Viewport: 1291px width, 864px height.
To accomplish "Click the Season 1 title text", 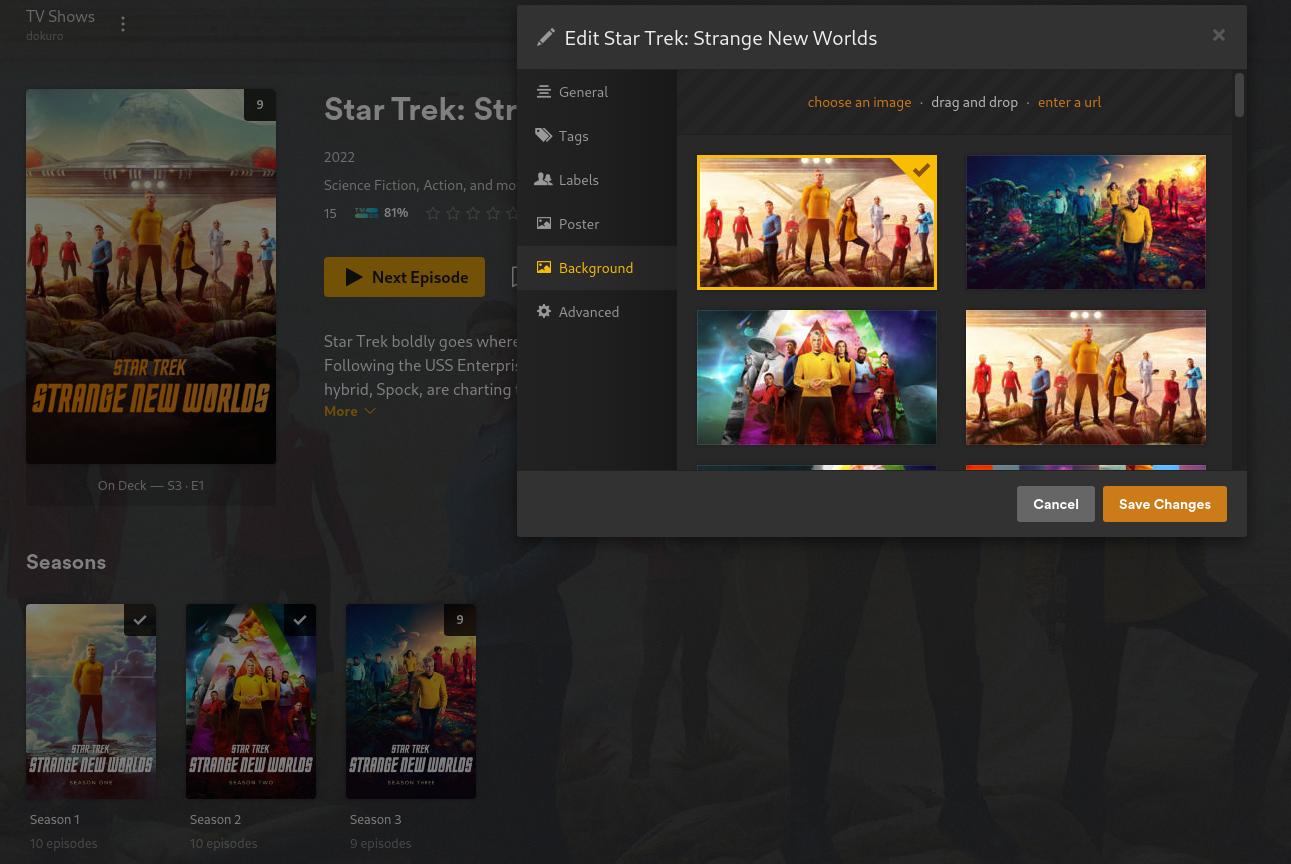I will (x=55, y=819).
